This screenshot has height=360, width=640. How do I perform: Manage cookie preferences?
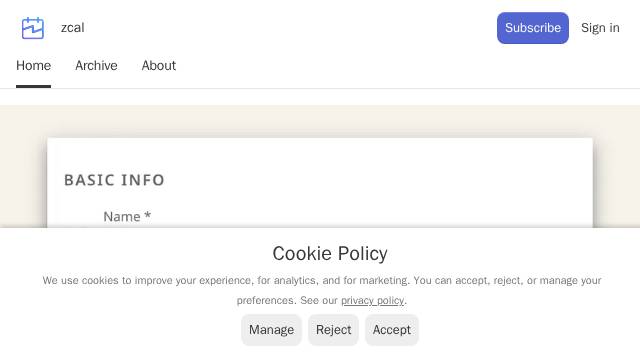click(x=271, y=330)
